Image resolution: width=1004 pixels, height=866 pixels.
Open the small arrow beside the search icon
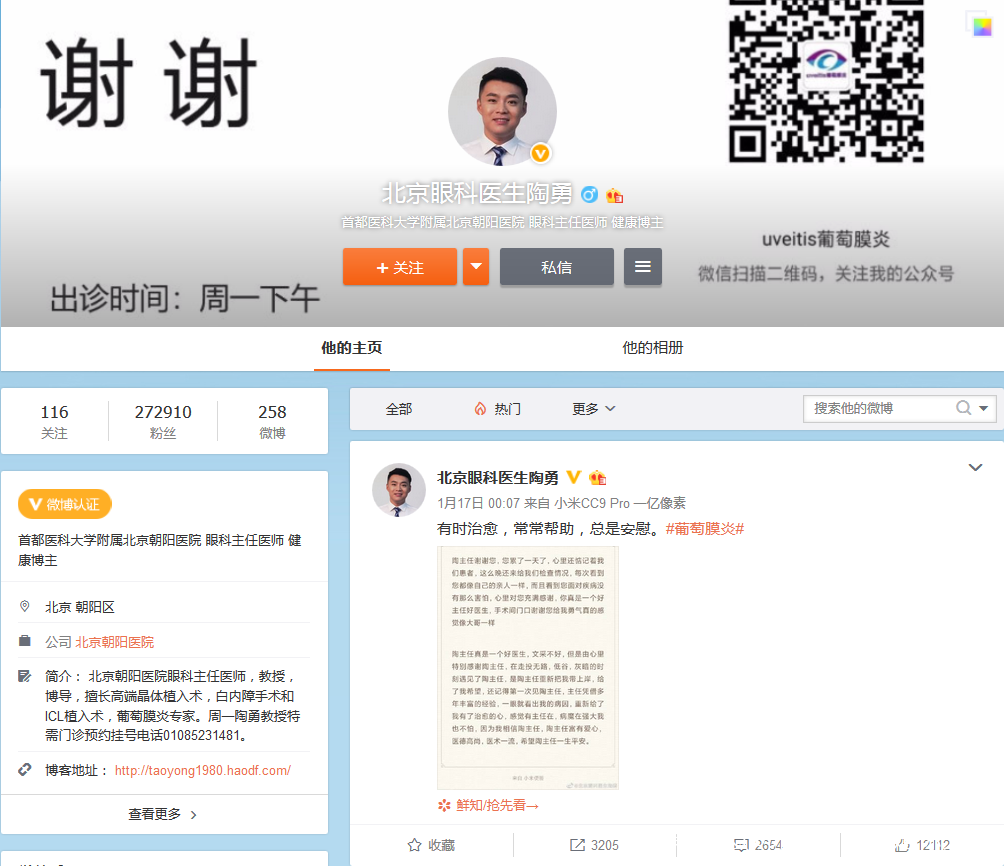tap(984, 408)
